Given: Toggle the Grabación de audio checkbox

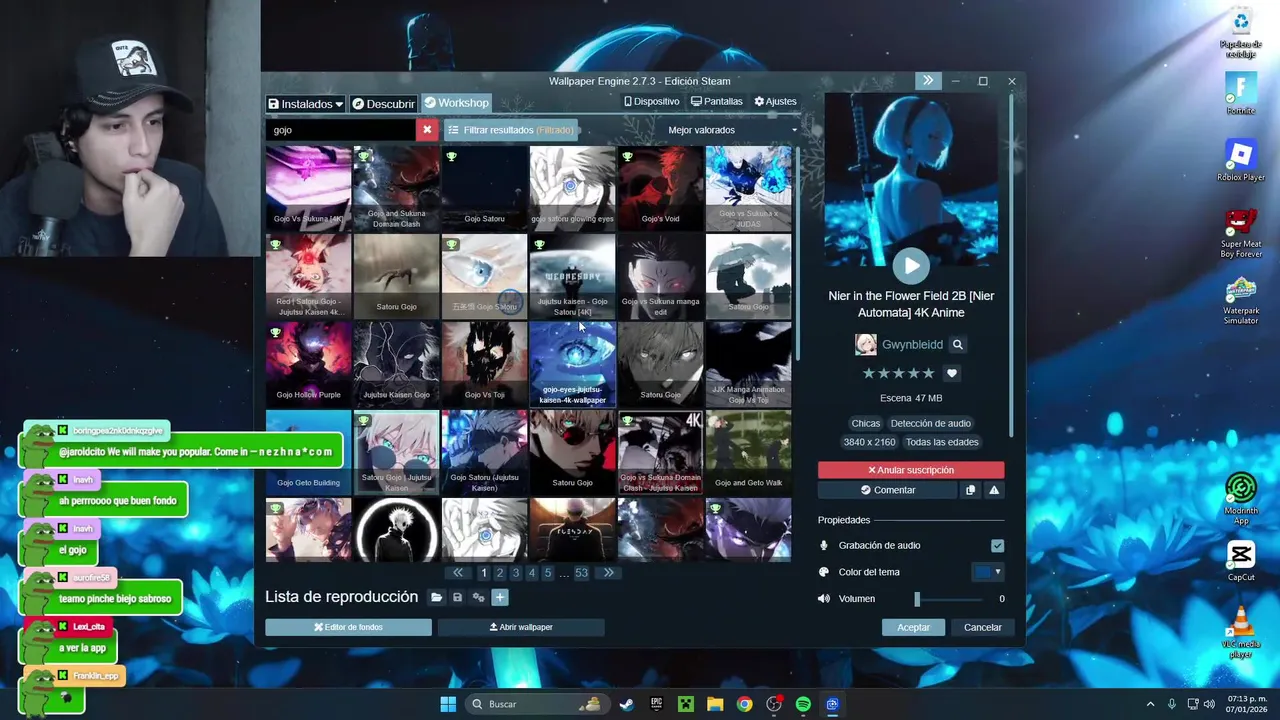Looking at the screenshot, I should [997, 545].
